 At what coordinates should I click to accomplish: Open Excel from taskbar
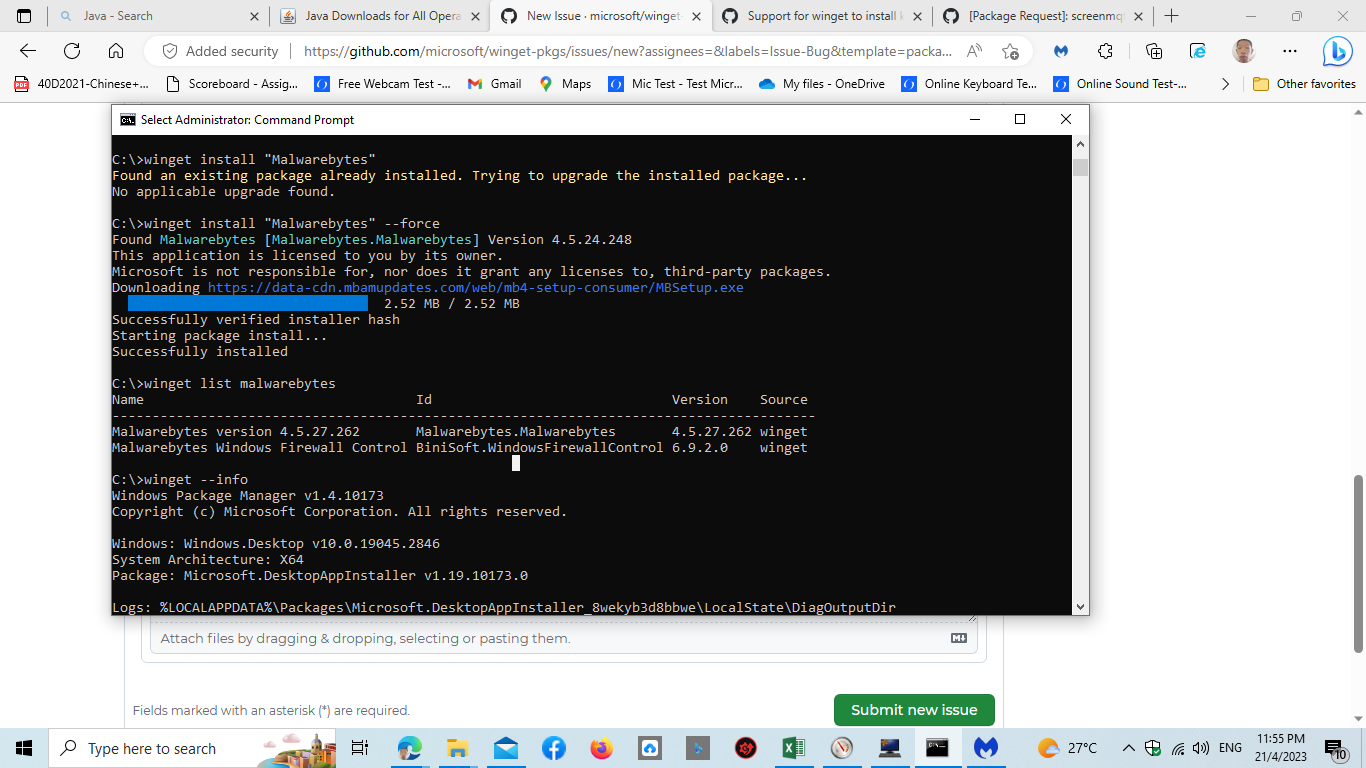click(793, 748)
